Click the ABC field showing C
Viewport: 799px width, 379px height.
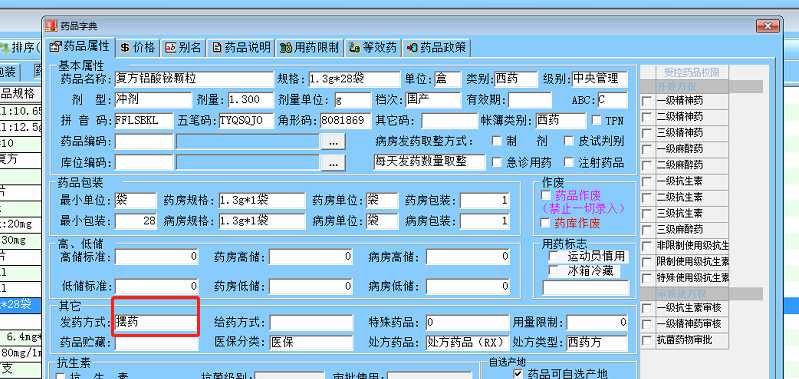(x=612, y=99)
